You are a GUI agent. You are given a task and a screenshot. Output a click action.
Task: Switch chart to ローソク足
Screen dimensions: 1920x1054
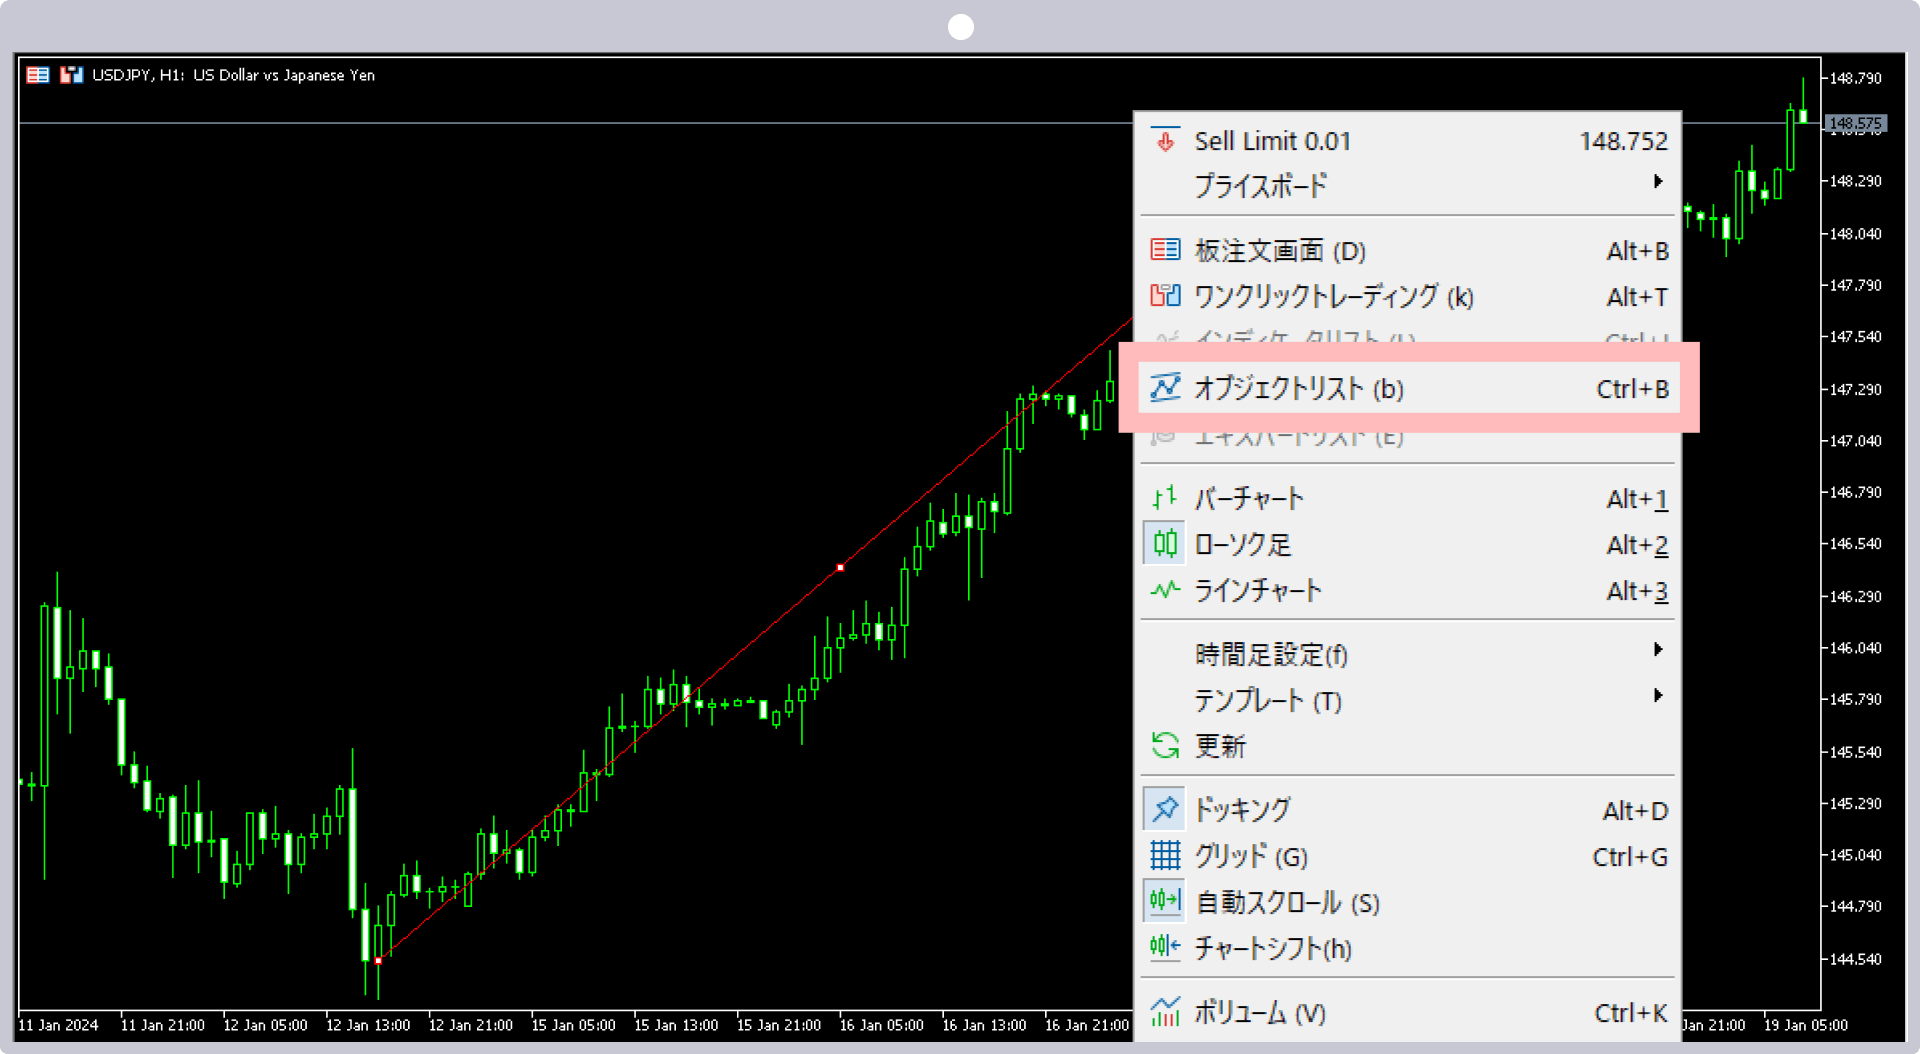pyautogui.click(x=1408, y=544)
